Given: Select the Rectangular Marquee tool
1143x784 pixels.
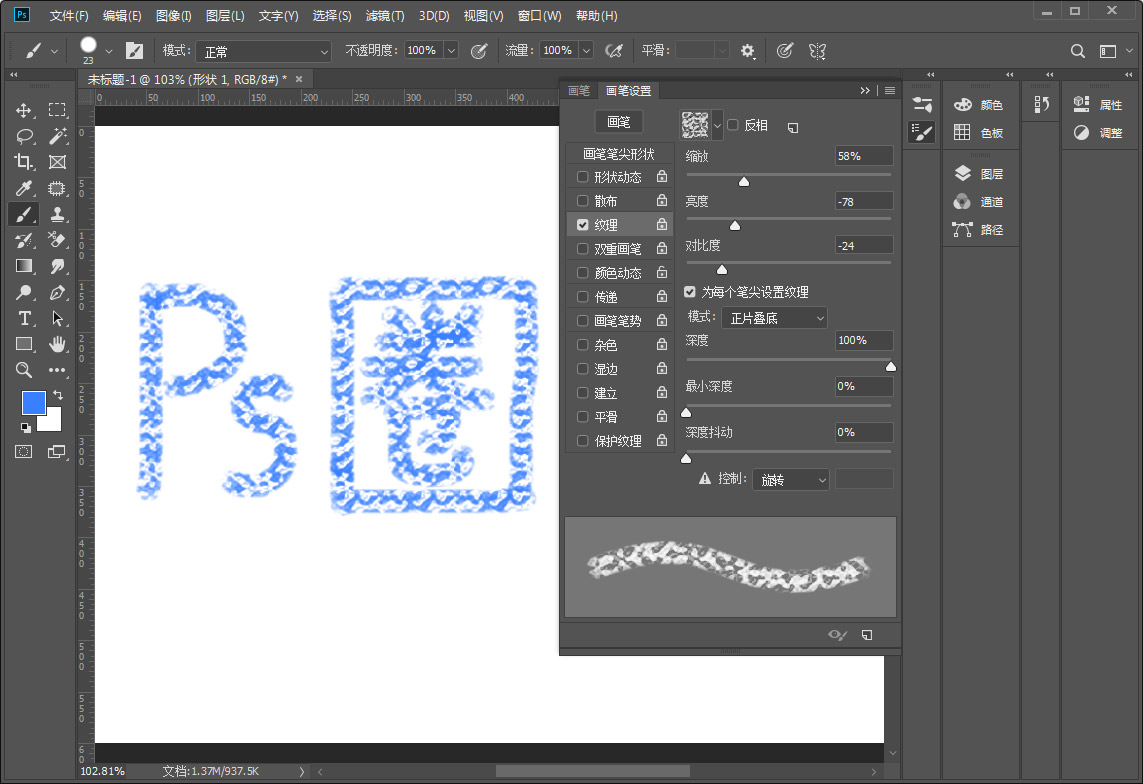Looking at the screenshot, I should click(x=57, y=110).
